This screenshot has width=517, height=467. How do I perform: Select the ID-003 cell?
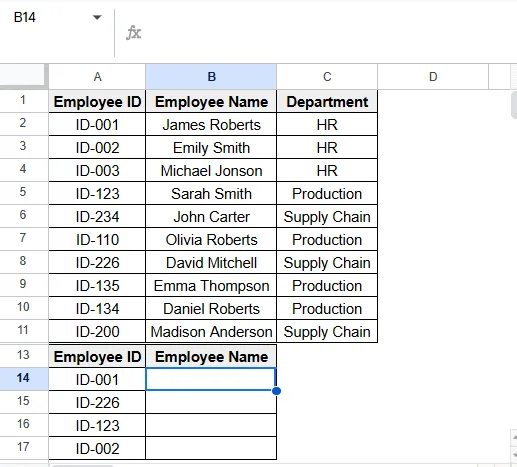(97, 170)
